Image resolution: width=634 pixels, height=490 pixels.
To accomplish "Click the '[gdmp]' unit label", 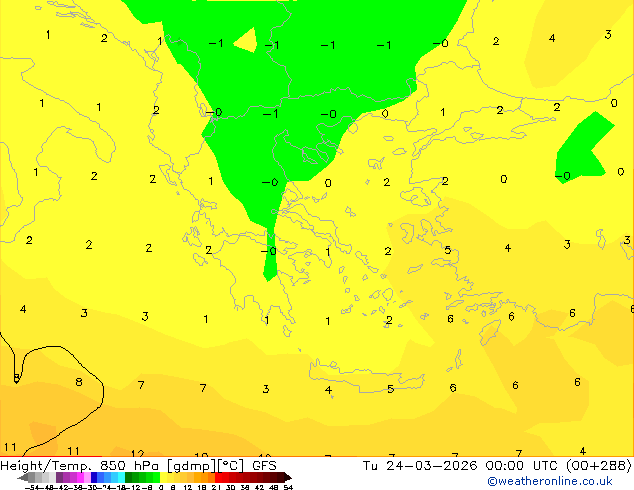I will tap(191, 466).
